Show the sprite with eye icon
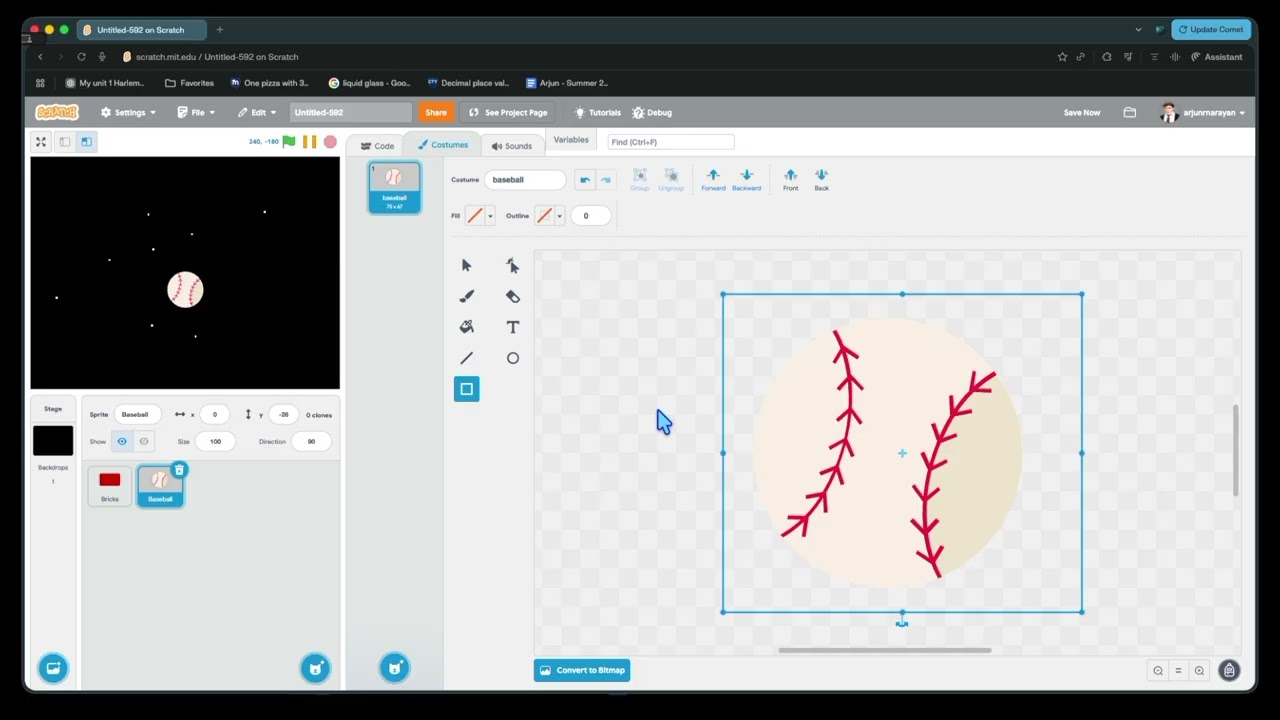The height and width of the screenshot is (720, 1280). click(122, 441)
